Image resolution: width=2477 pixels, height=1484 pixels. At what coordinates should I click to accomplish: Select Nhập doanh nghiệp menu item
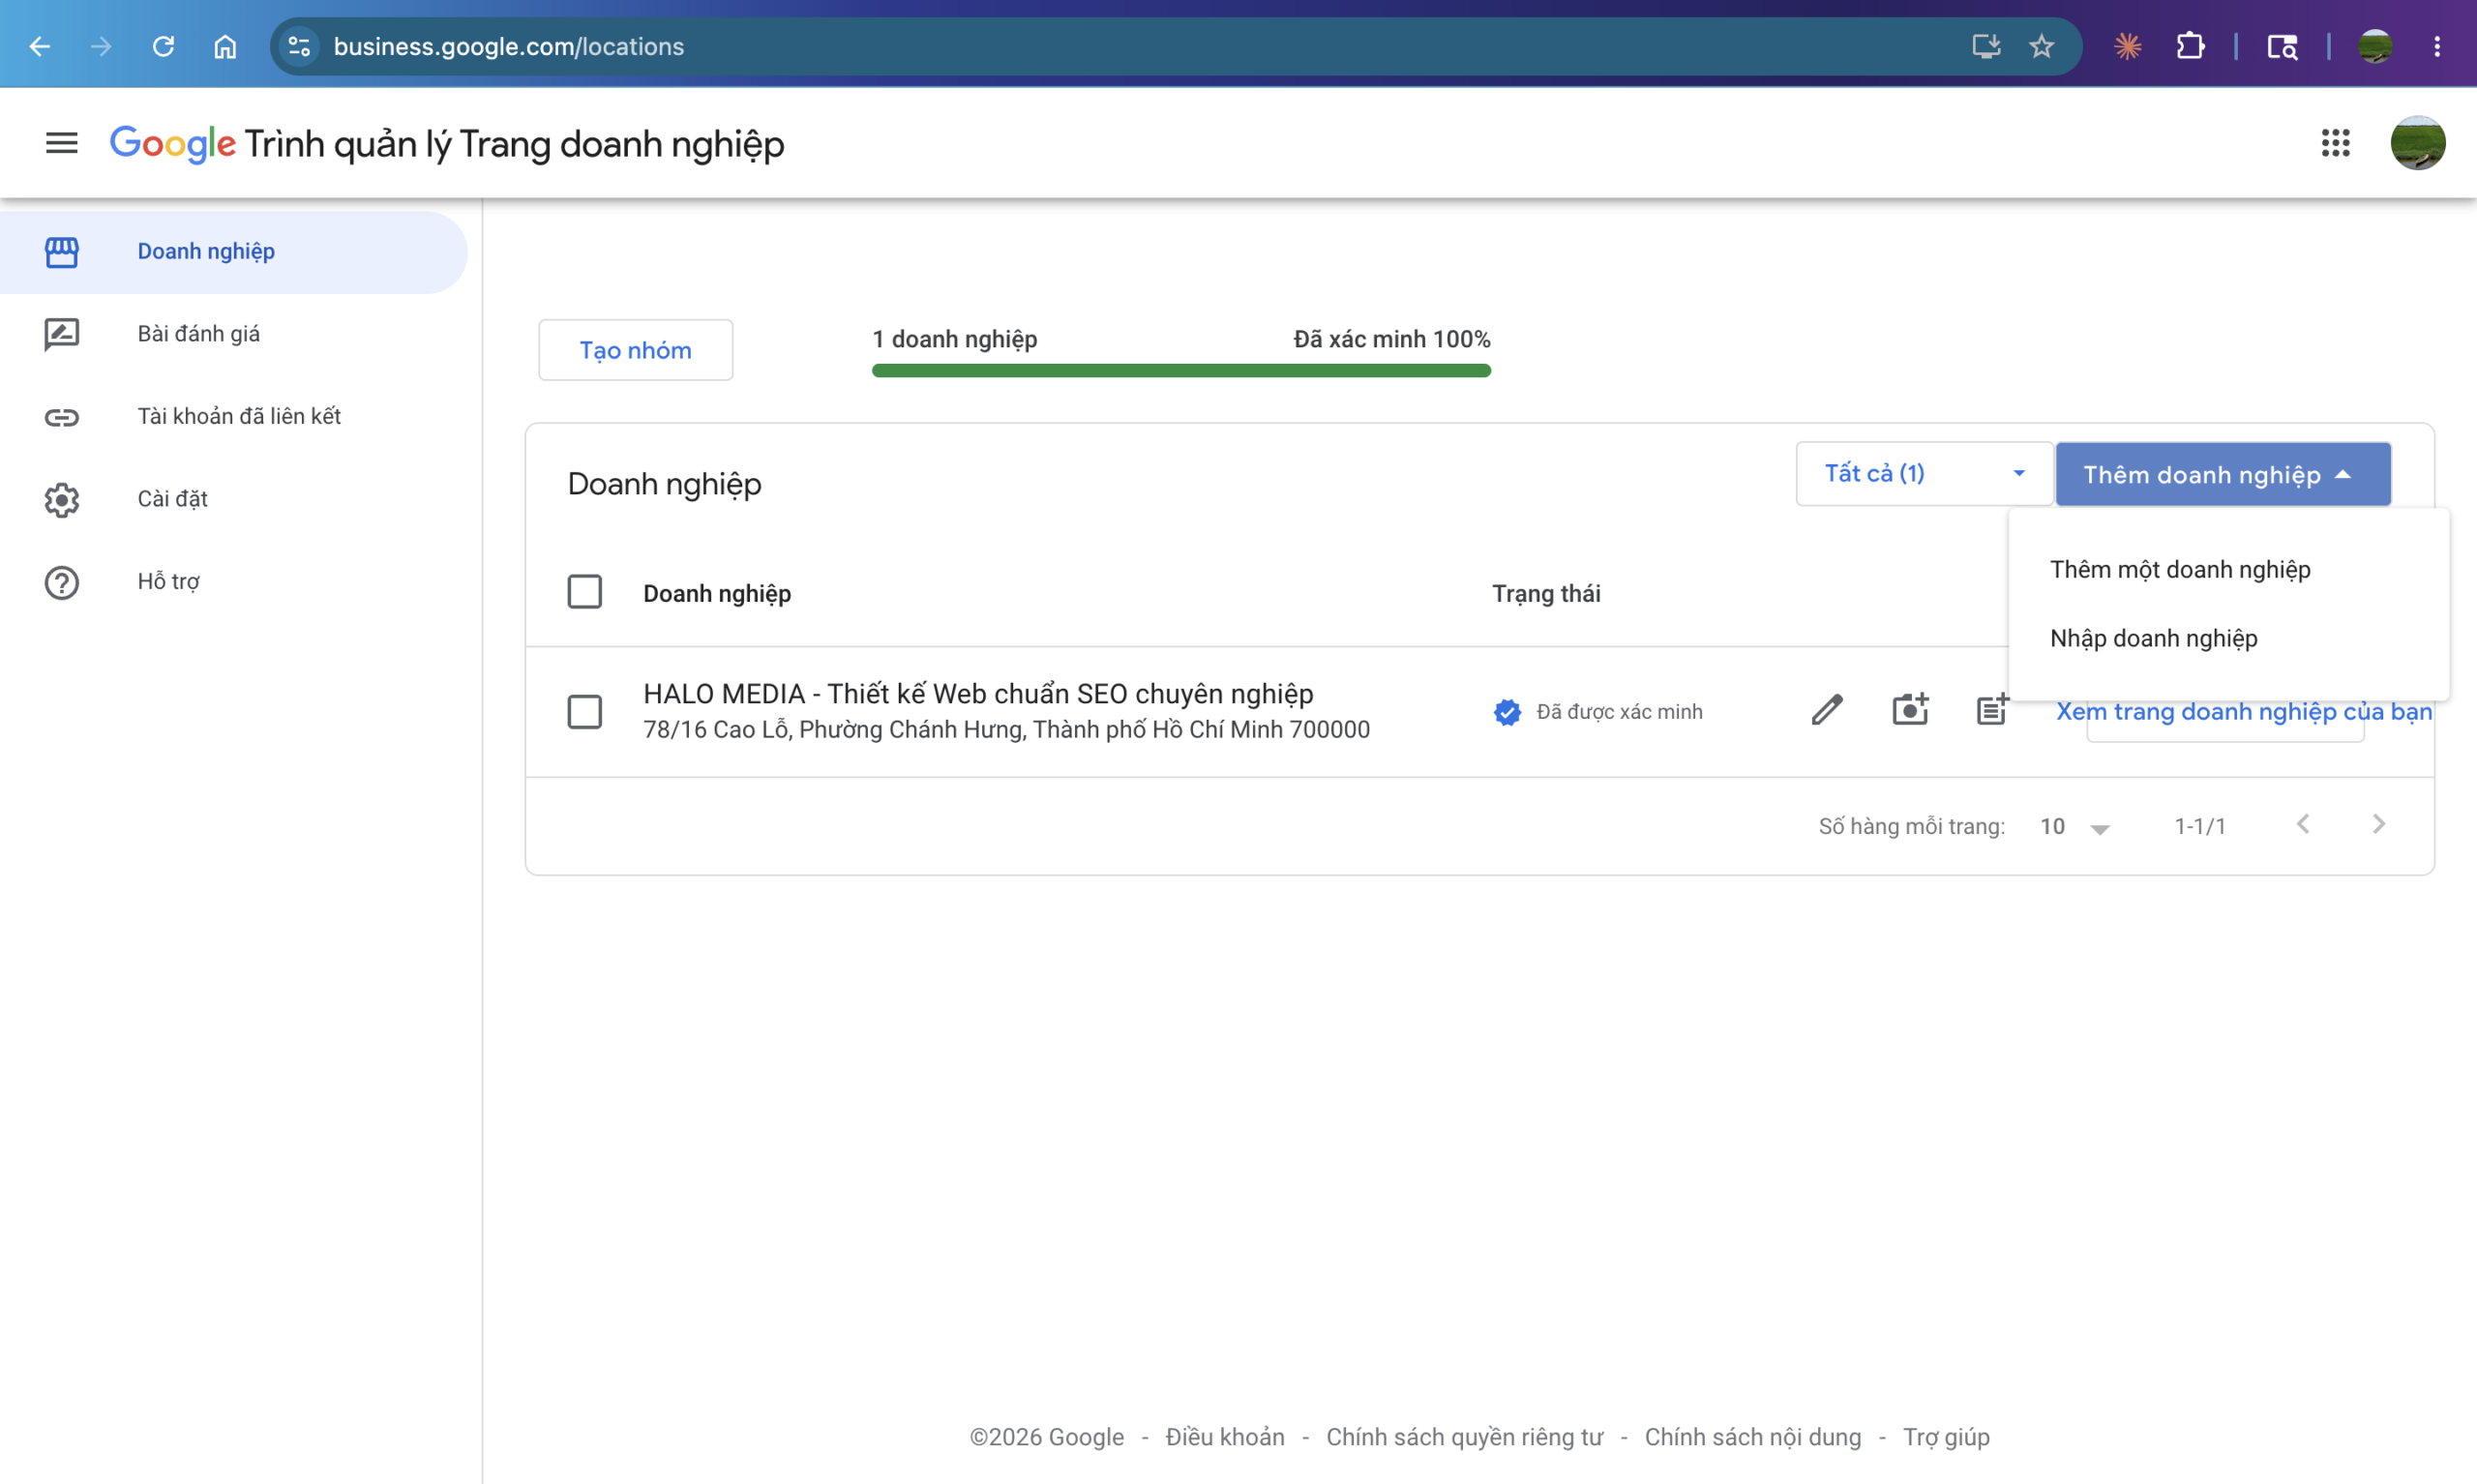coord(2229,638)
